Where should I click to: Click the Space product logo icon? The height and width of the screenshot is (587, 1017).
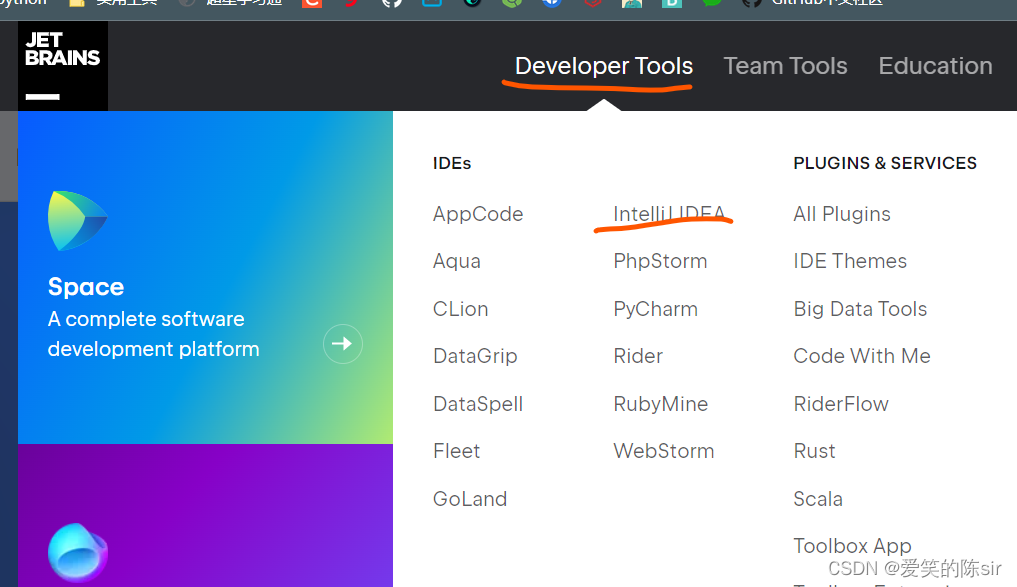pyautogui.click(x=77, y=221)
